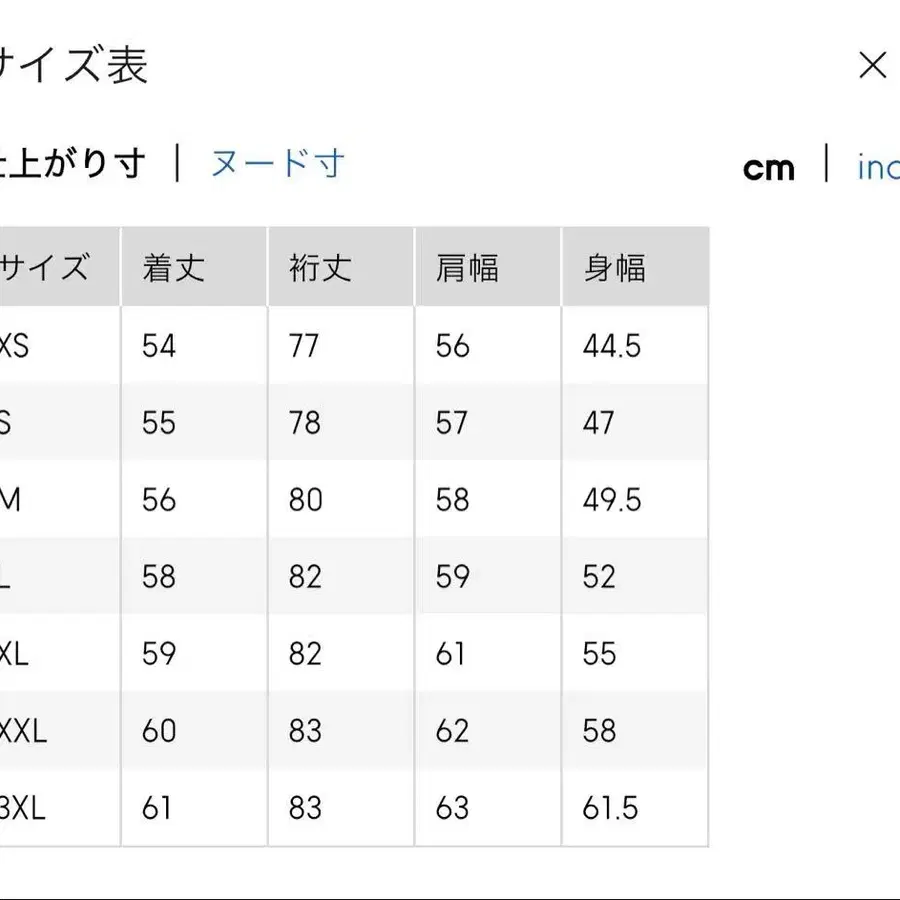Select the L size row
This screenshot has width=900, height=900.
(12, 576)
